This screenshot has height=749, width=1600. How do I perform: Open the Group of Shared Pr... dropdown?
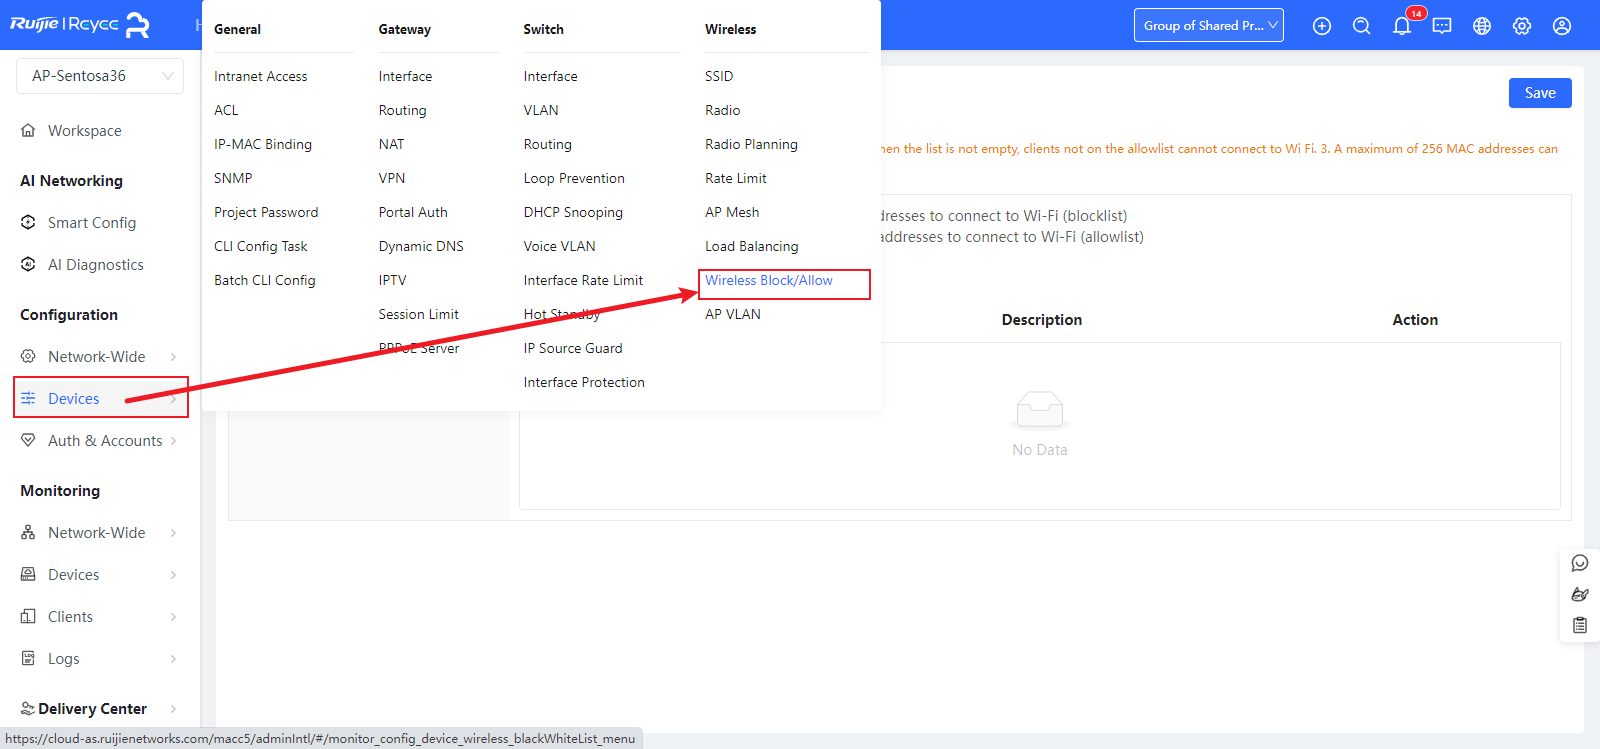click(1208, 26)
